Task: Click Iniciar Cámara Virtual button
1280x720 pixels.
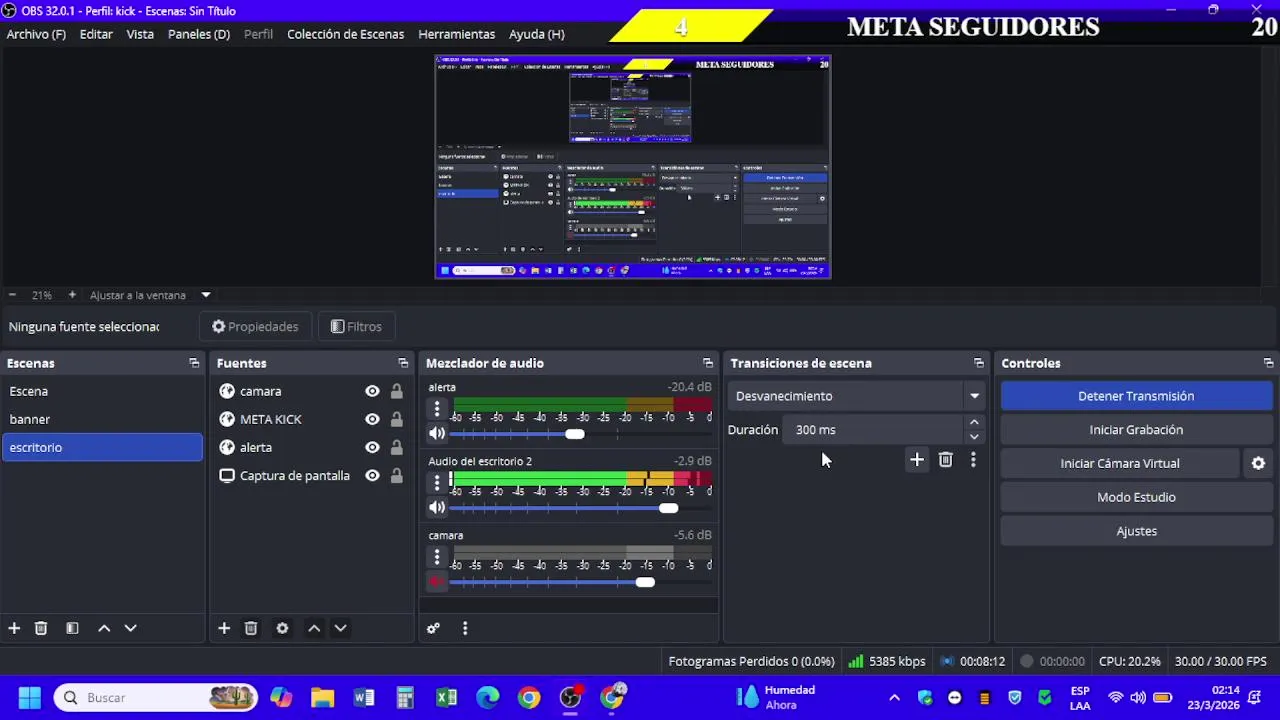Action: [x=1120, y=463]
